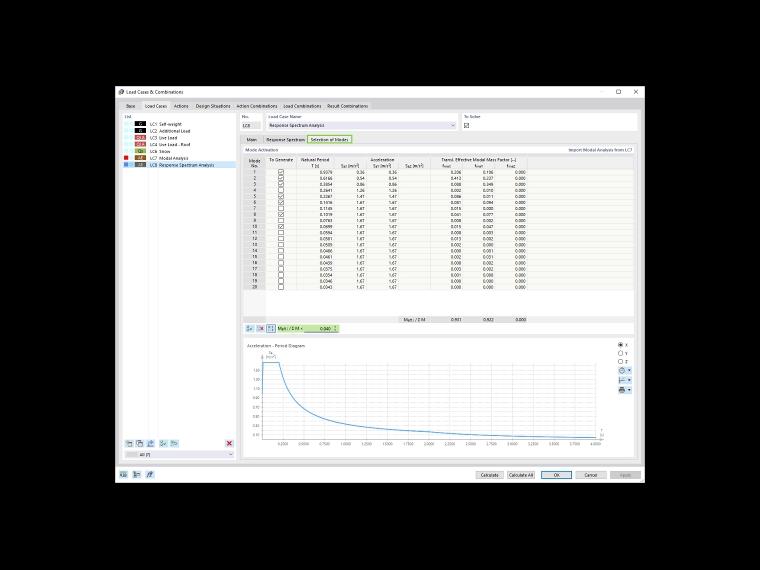The image size is (760, 570).
Task: Select LC2 Additional Load in the list
Action: tap(180, 131)
